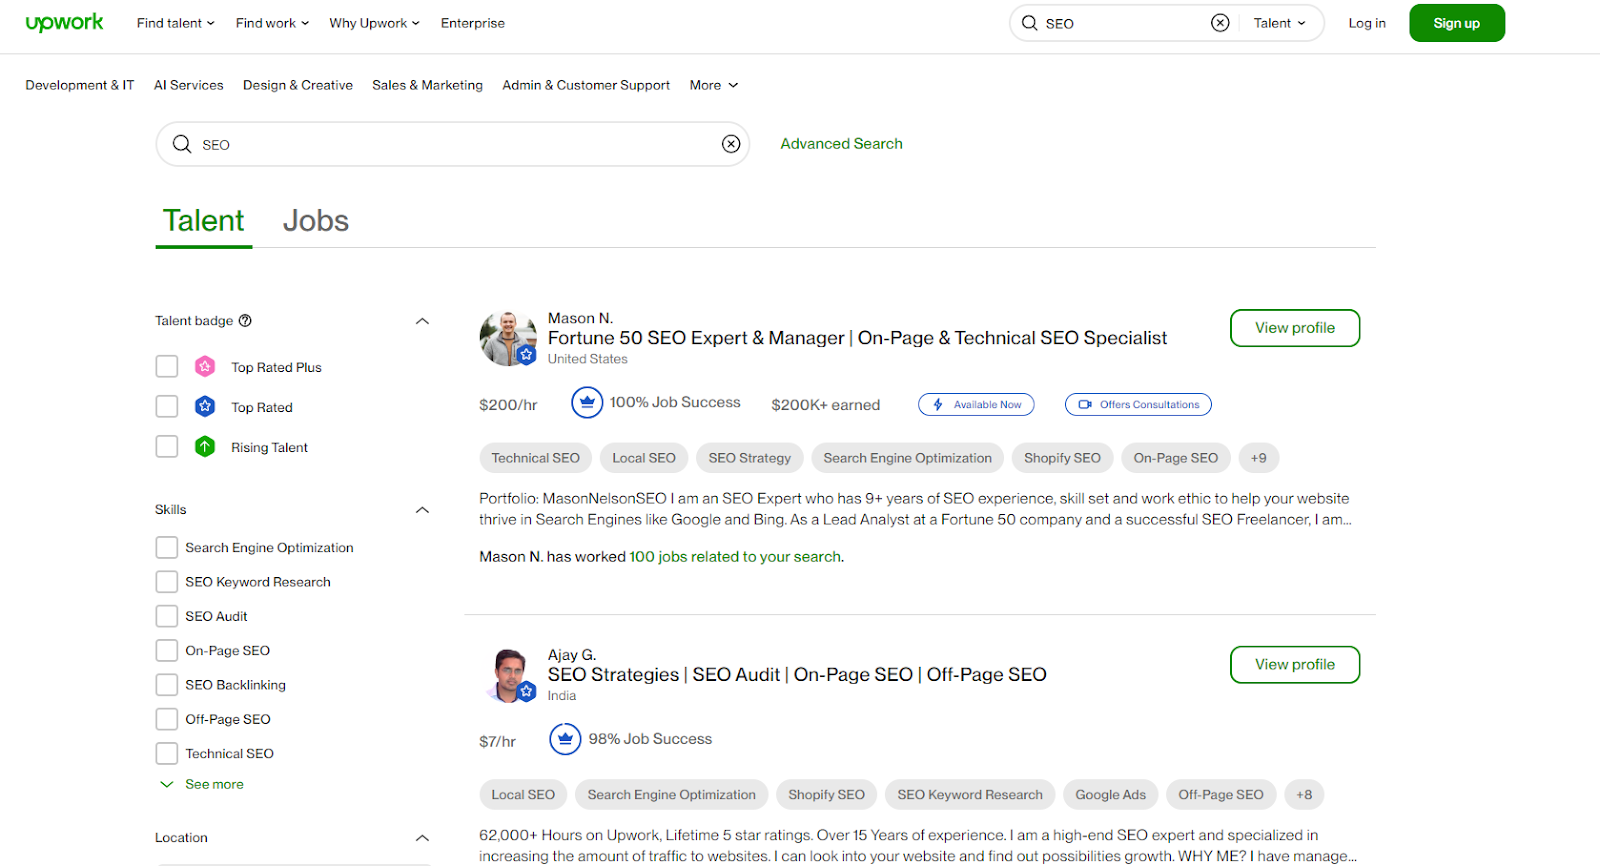1600x866 pixels.
Task: Open 100 jobs related to your search link
Action: 735,557
